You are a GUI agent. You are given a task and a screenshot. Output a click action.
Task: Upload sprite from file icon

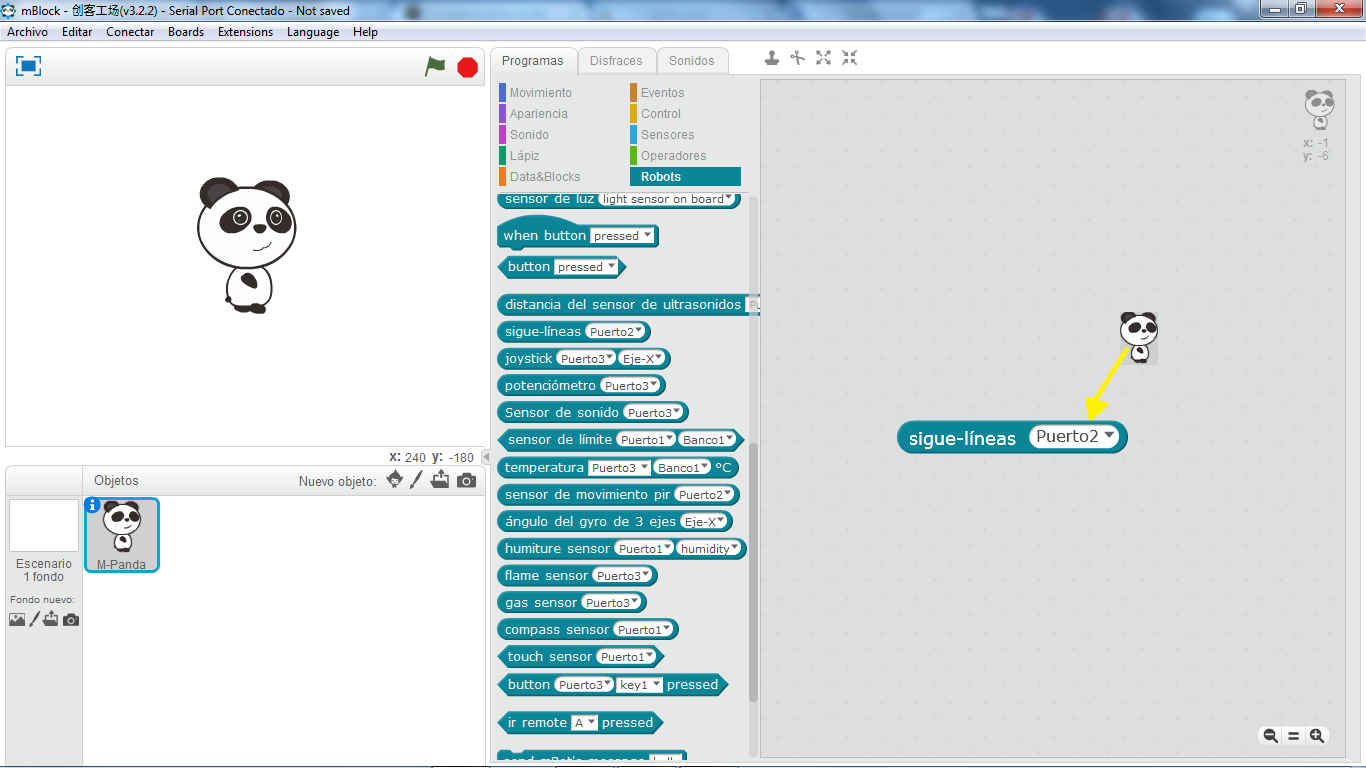point(440,480)
